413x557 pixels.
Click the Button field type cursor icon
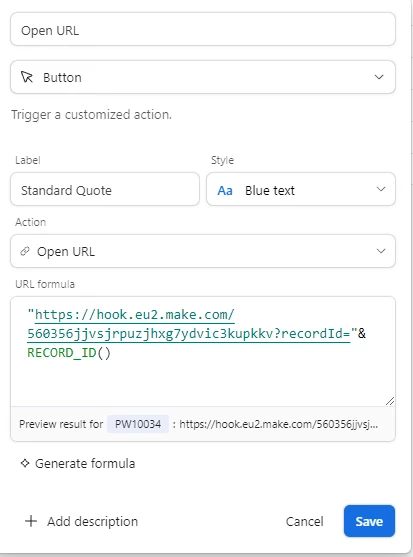click(x=27, y=77)
